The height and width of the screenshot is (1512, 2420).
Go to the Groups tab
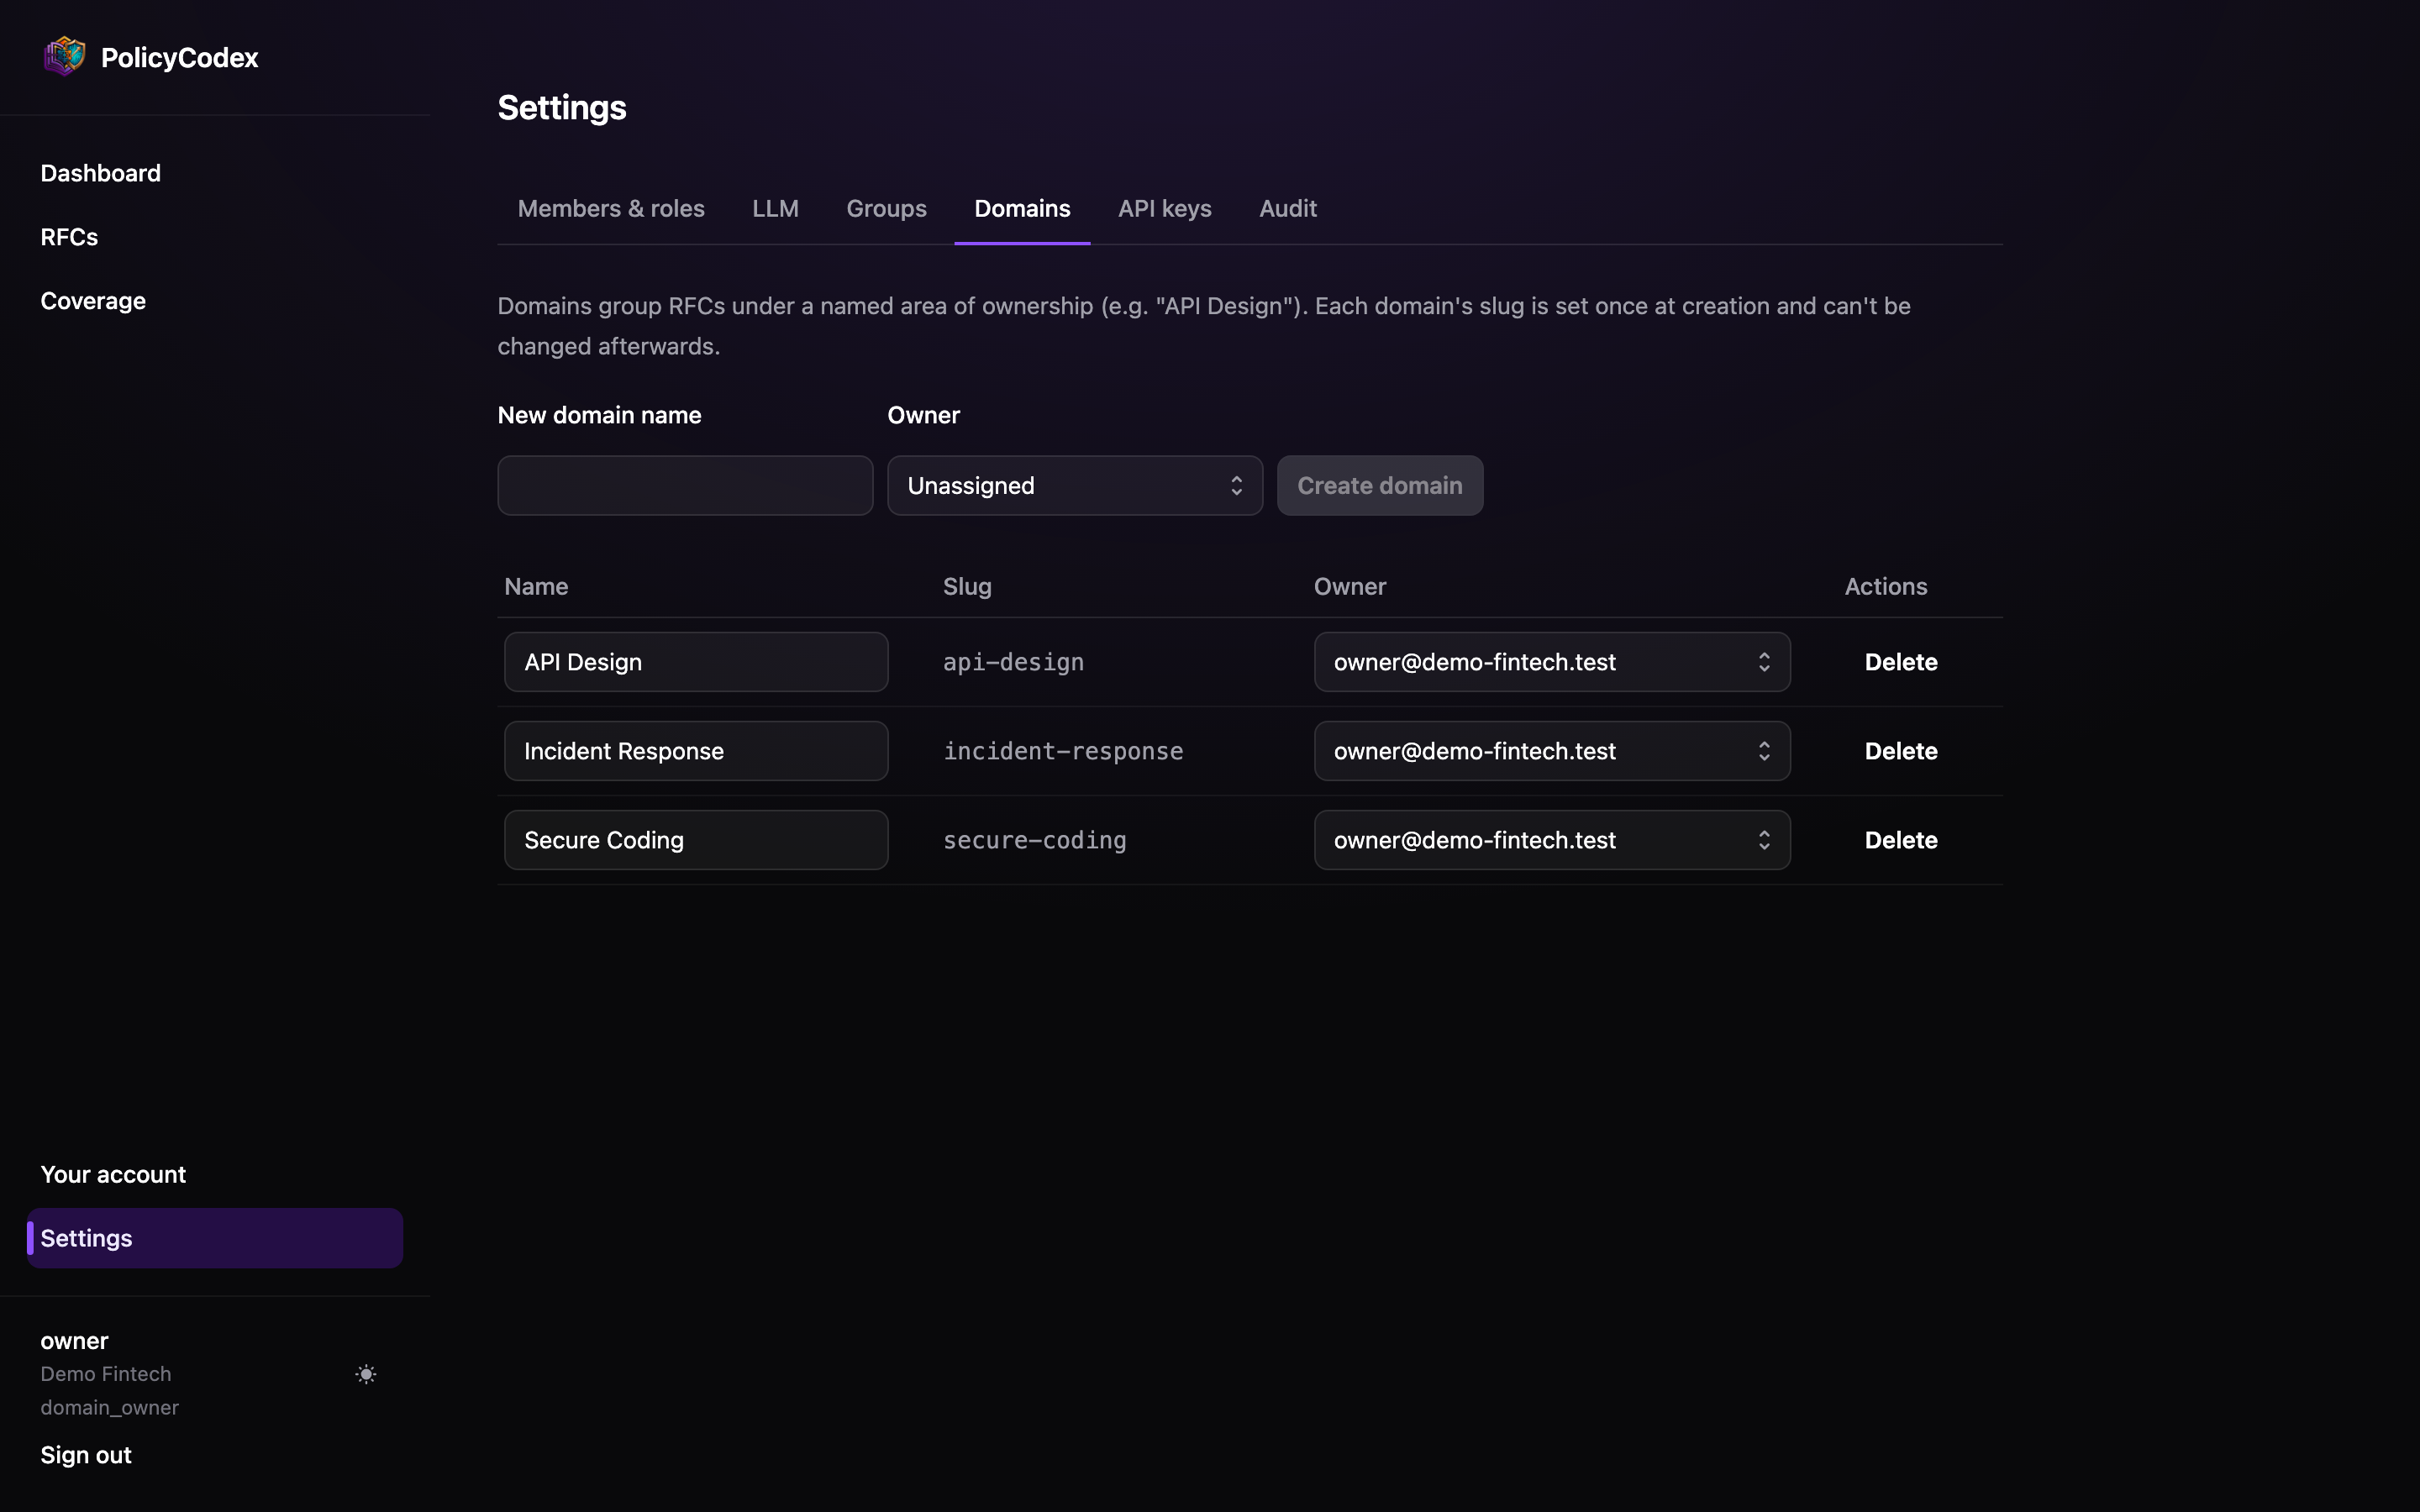point(886,209)
